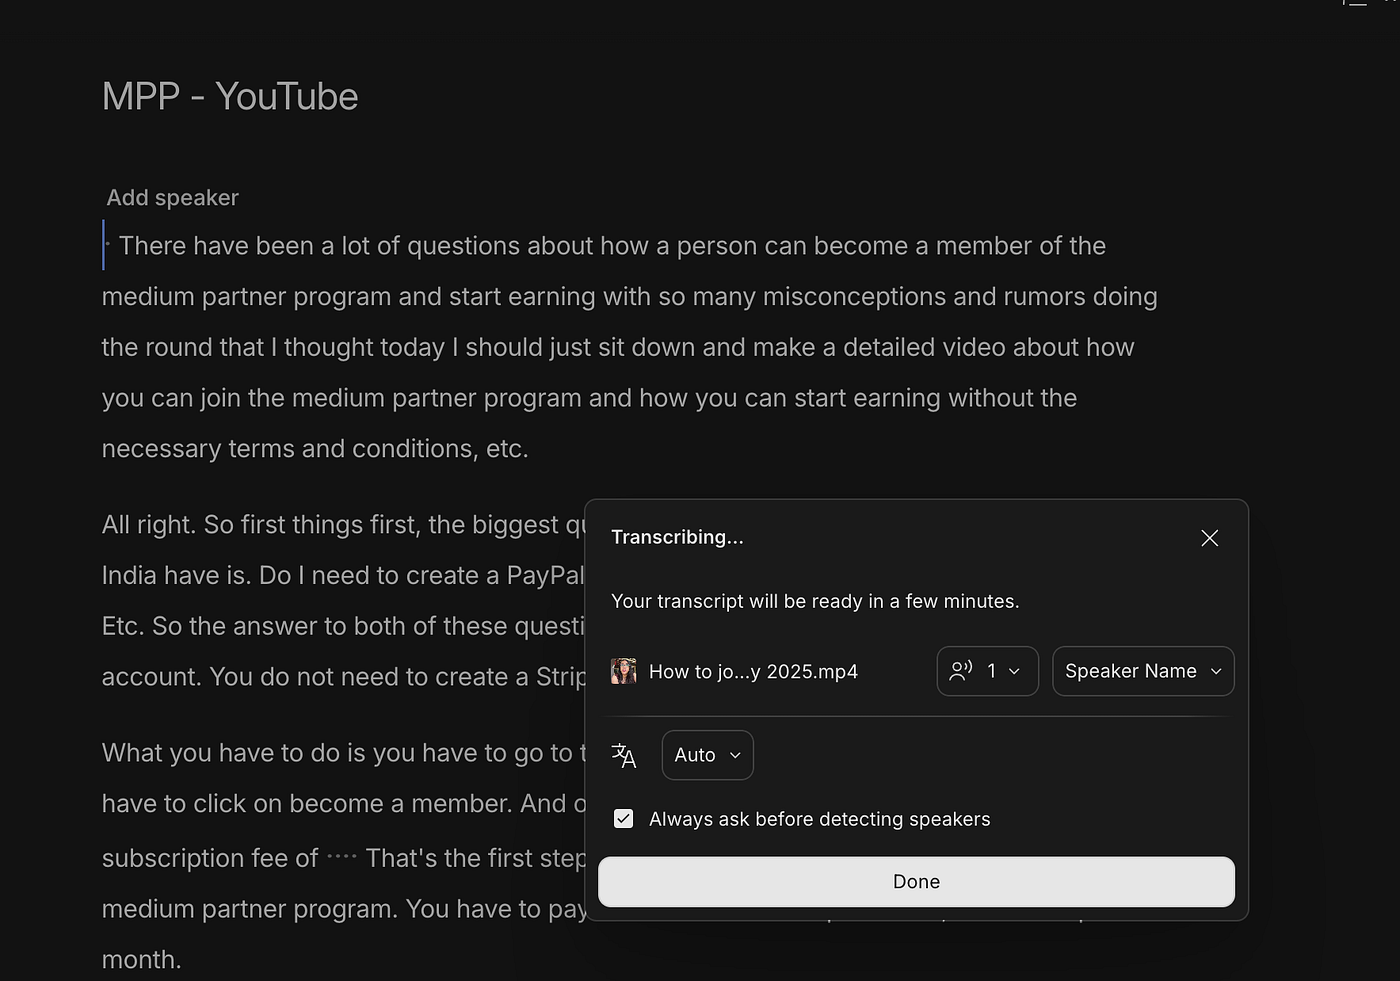The width and height of the screenshot is (1400, 981).
Task: Click the translate language icon
Action: click(x=624, y=755)
